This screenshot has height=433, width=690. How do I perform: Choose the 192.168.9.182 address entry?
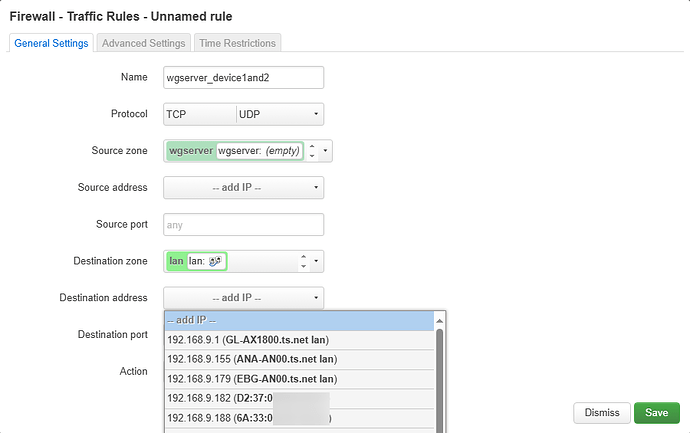point(299,398)
